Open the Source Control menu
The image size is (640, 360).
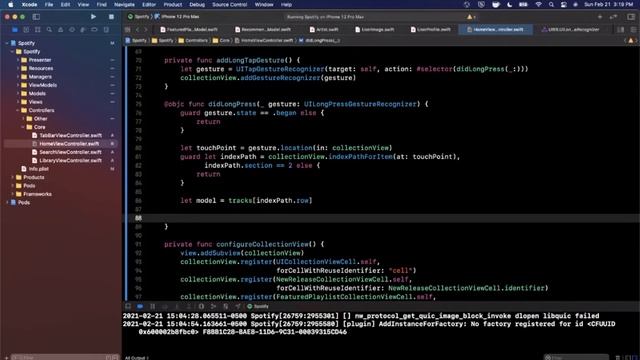(229, 4)
